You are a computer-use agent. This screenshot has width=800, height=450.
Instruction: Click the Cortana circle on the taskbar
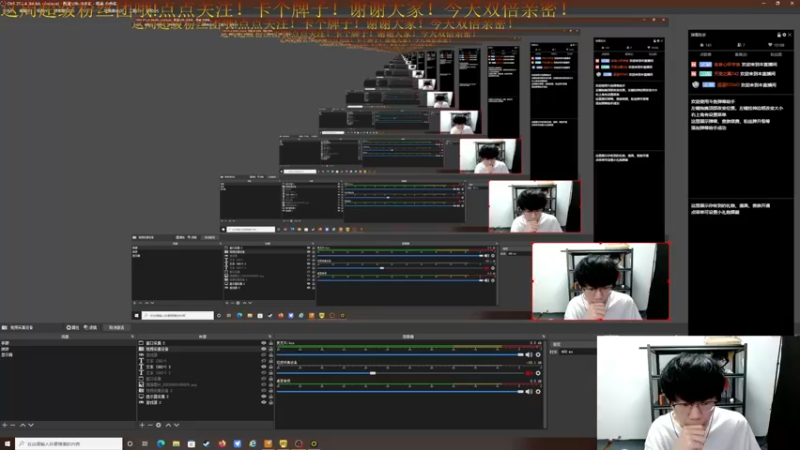tap(130, 444)
